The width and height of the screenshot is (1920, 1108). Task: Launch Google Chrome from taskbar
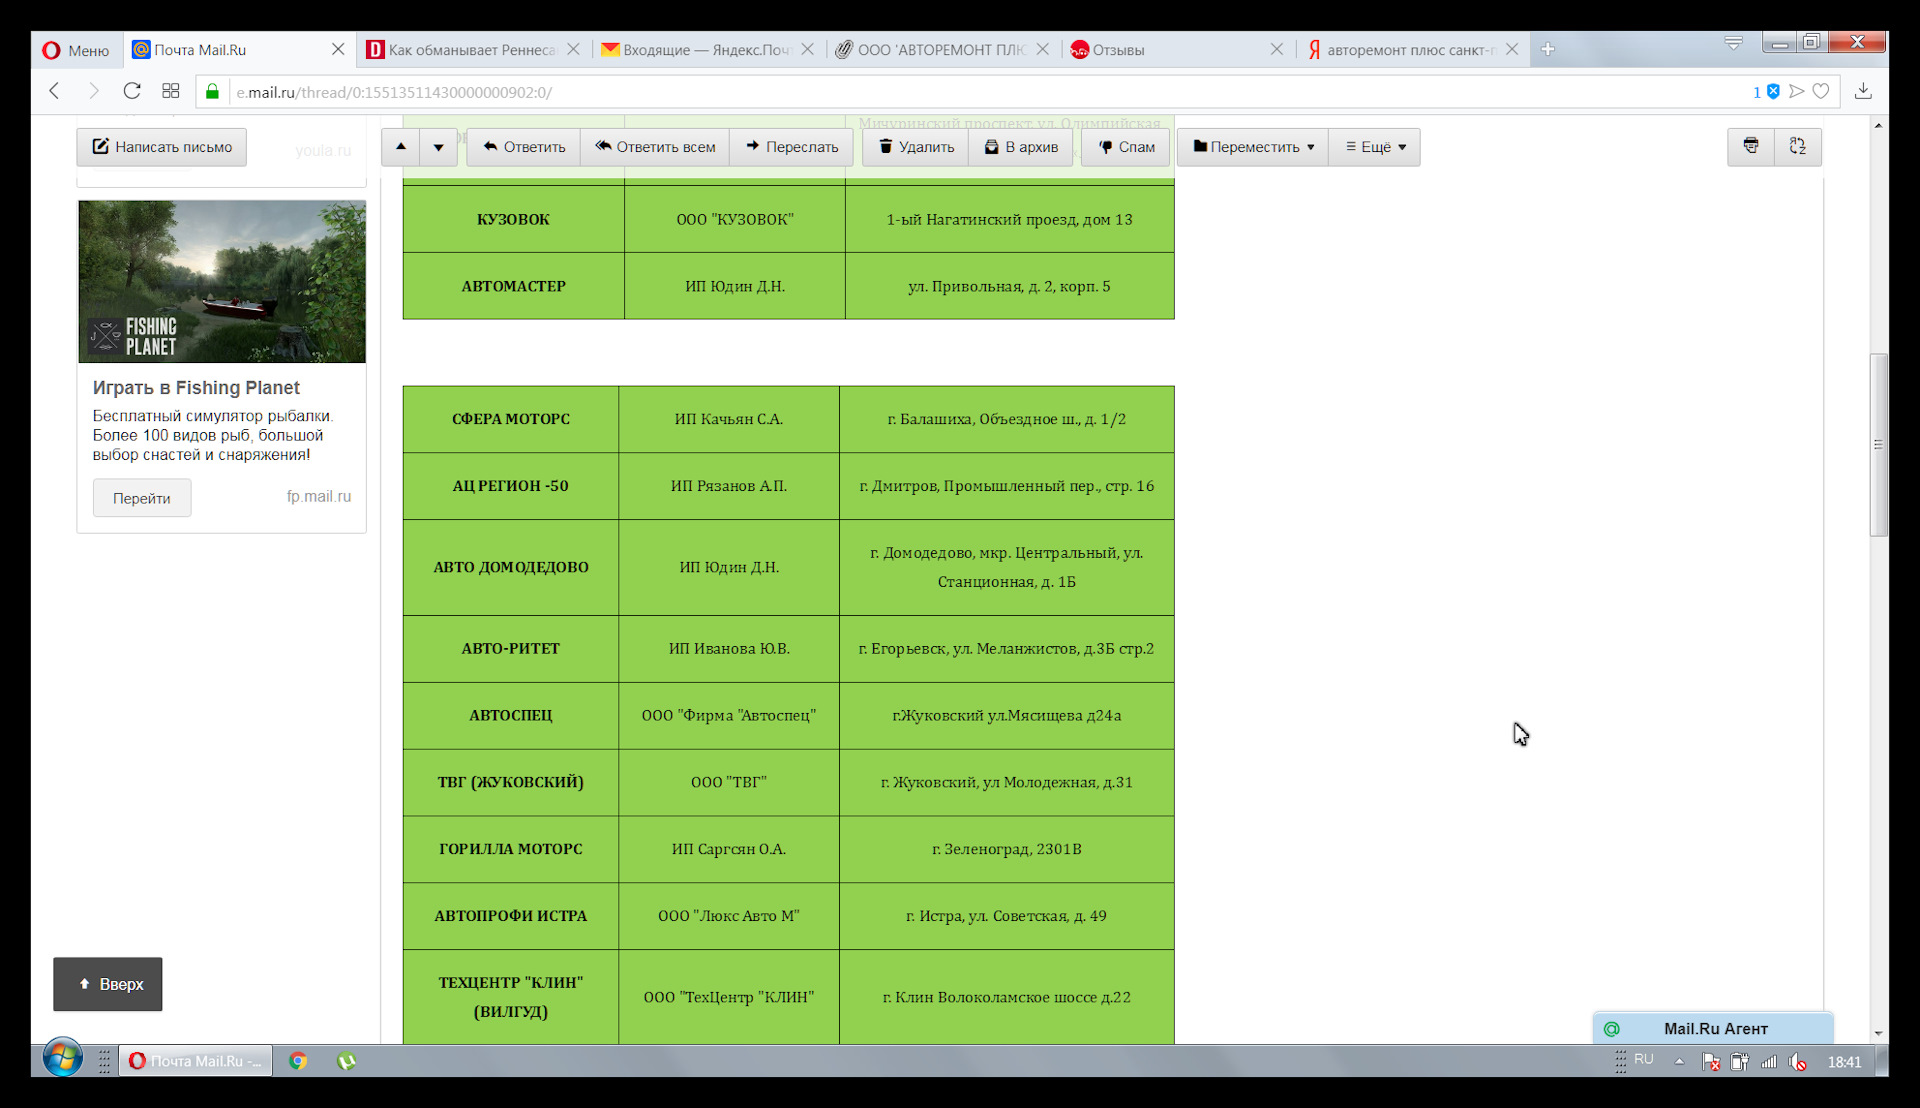(298, 1061)
